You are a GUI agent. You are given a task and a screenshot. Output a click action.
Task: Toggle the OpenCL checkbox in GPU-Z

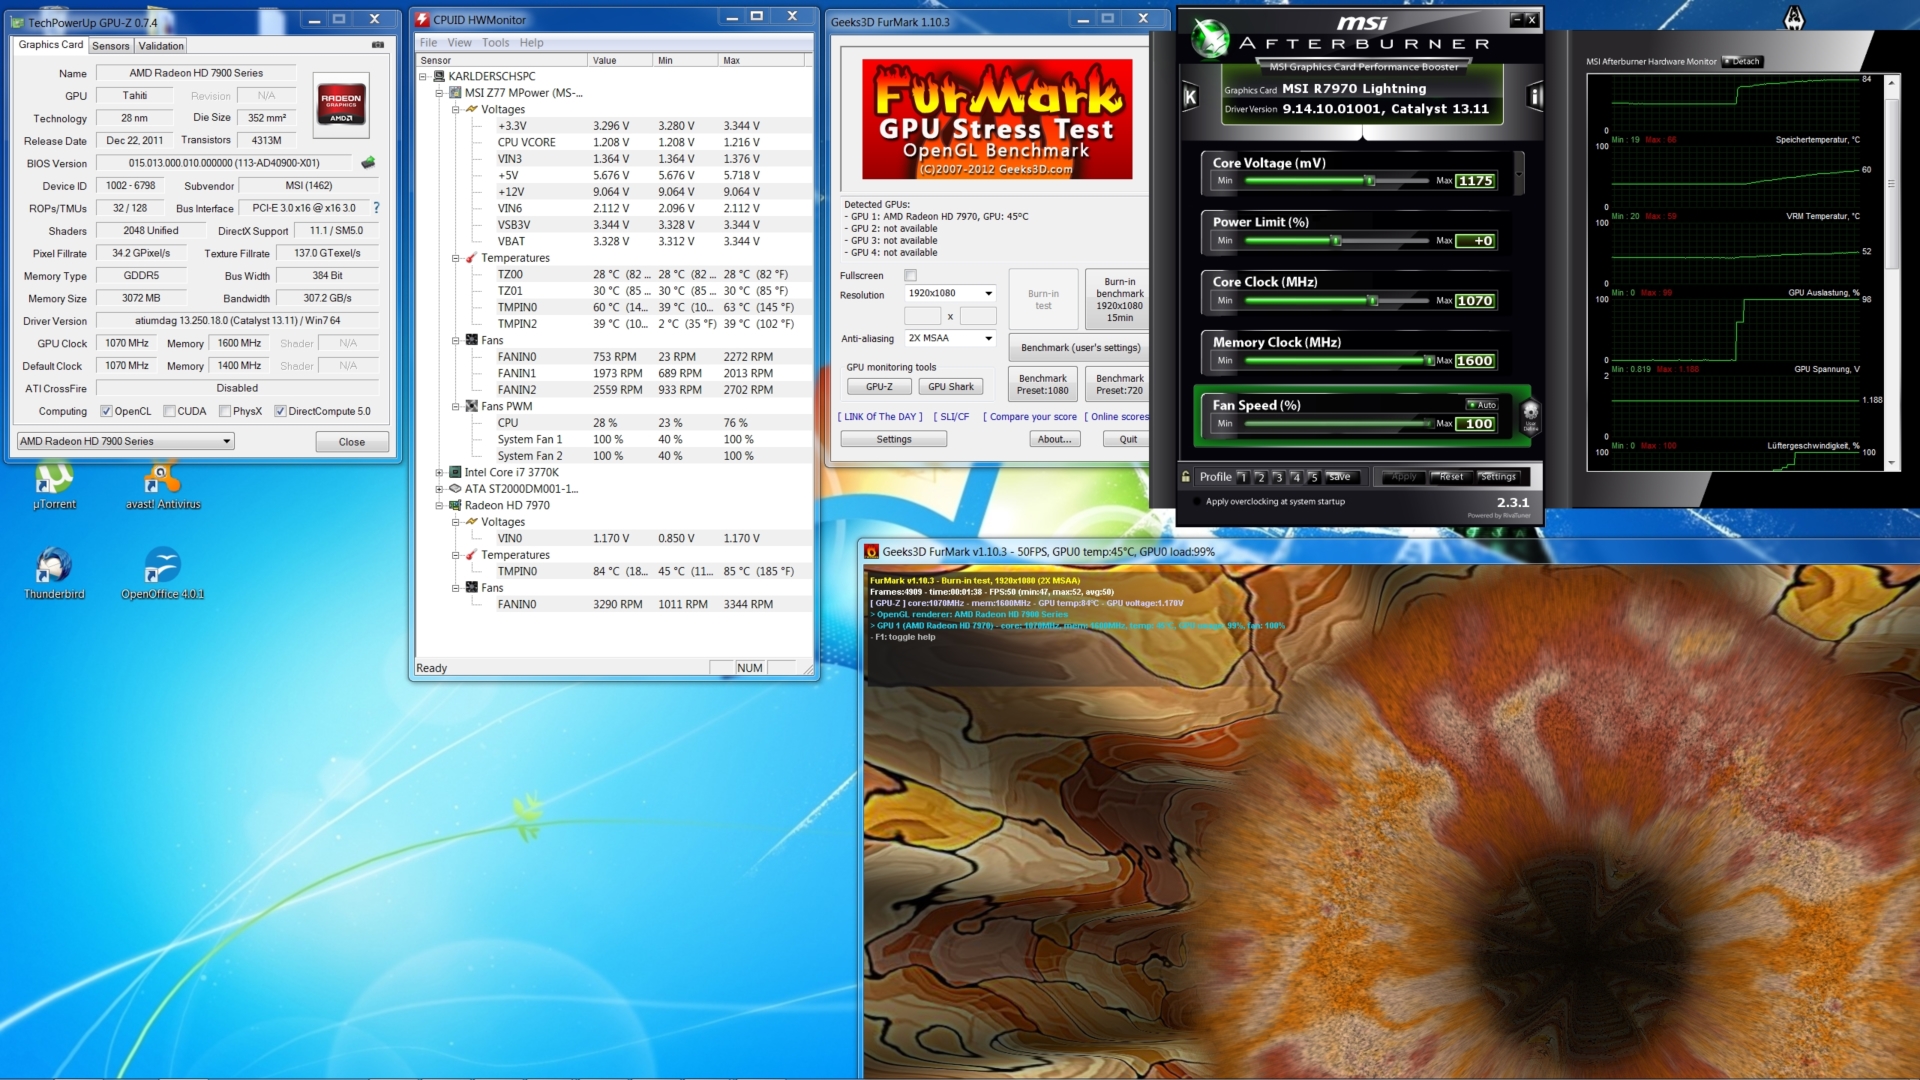[x=106, y=411]
